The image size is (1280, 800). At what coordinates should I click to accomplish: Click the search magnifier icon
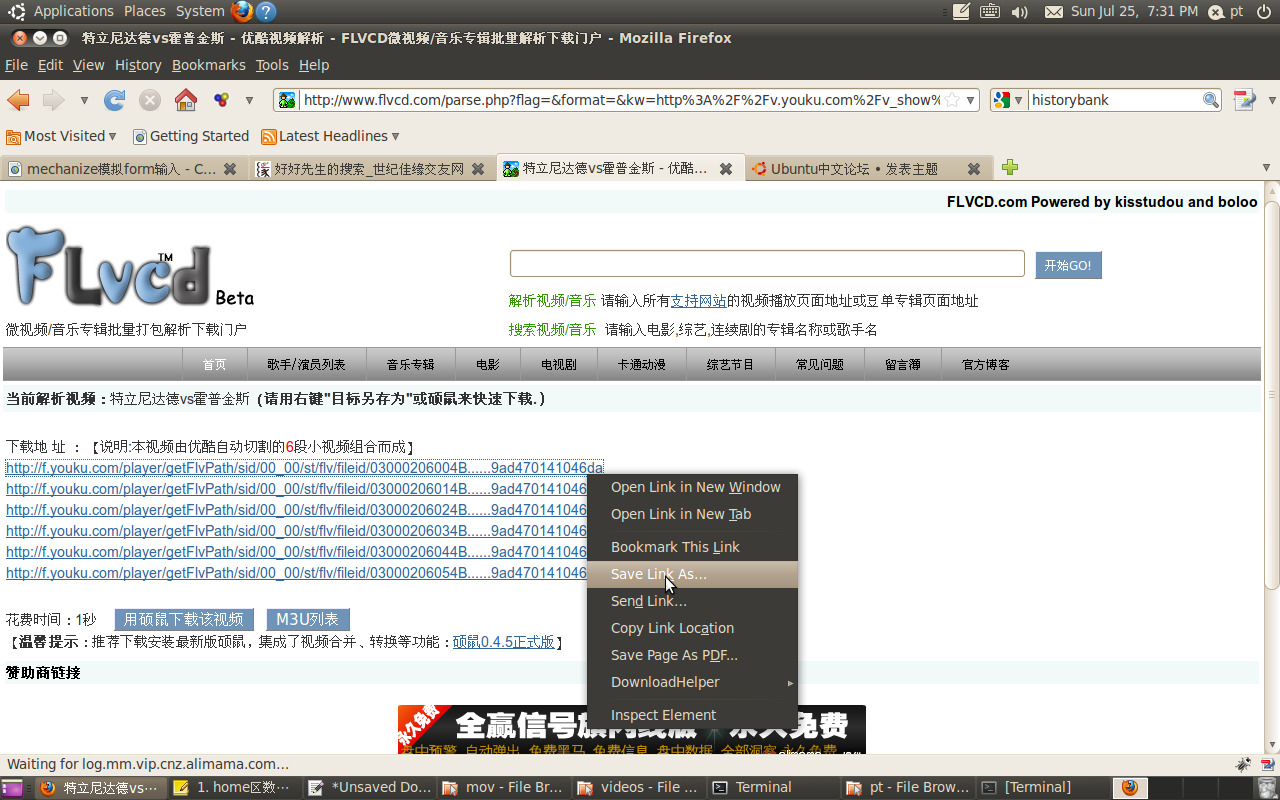pyautogui.click(x=1210, y=100)
